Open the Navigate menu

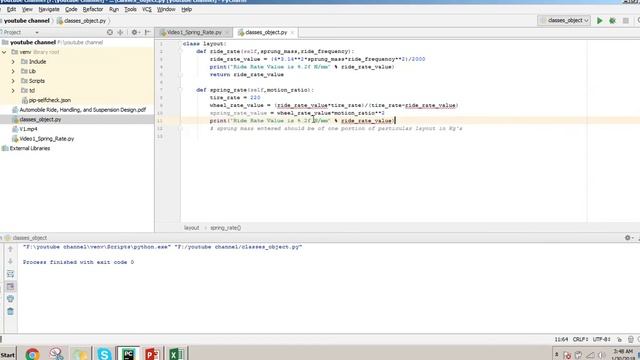49,9
